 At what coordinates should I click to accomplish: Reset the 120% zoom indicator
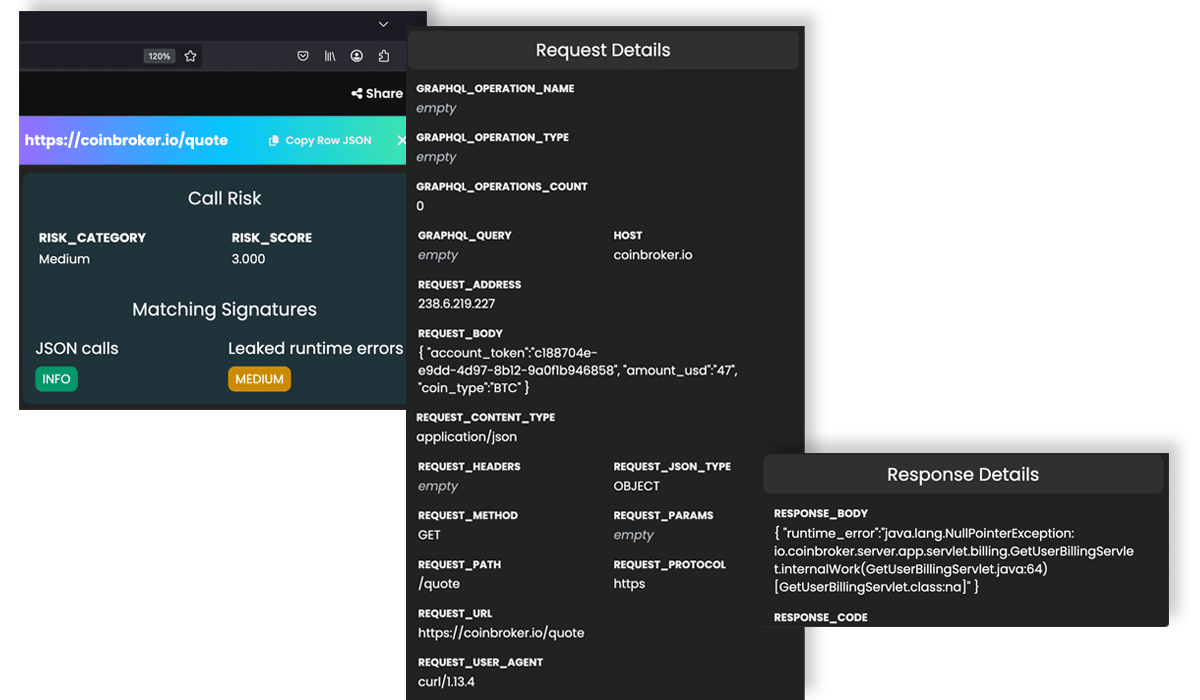(159, 56)
